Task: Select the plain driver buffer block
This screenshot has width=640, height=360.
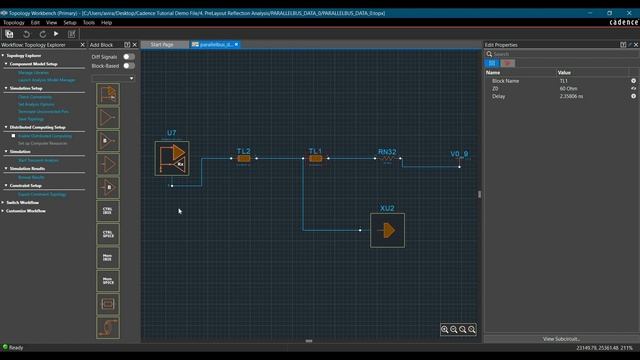Action: pyautogui.click(x=108, y=118)
